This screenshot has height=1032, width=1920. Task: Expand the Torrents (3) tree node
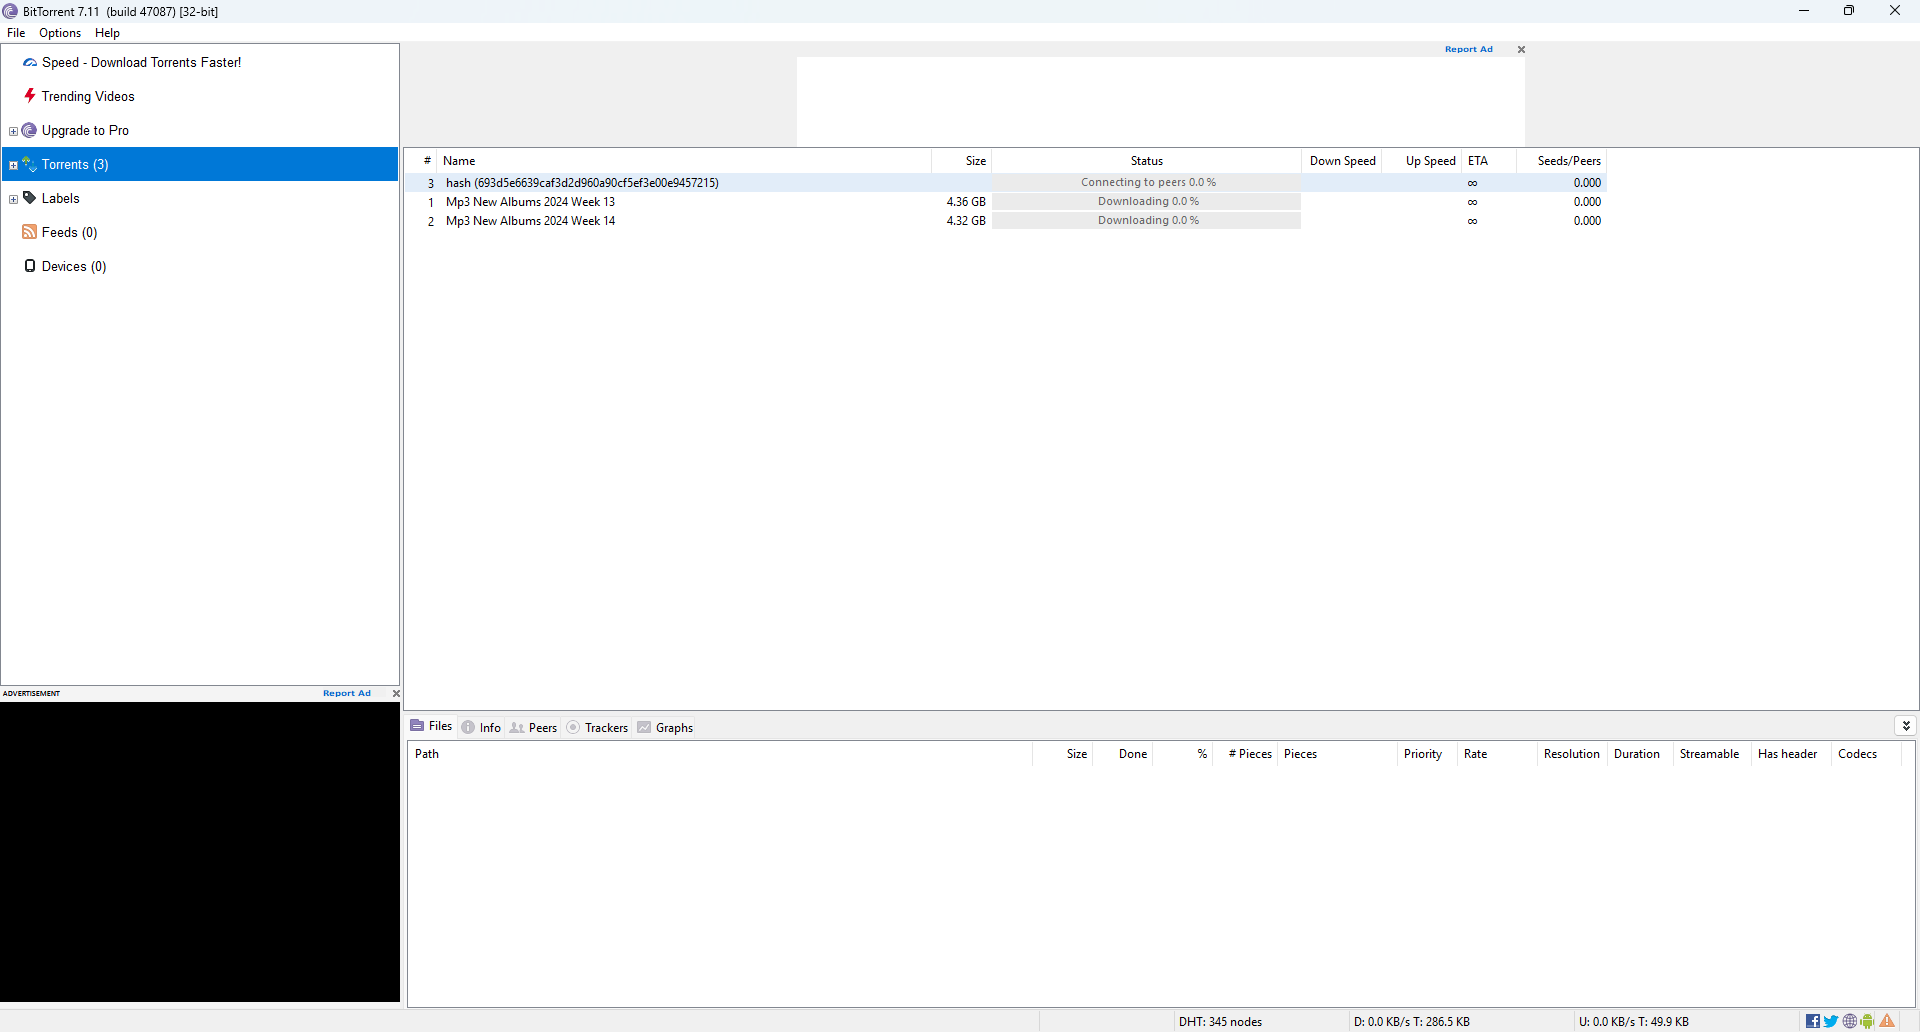point(13,165)
